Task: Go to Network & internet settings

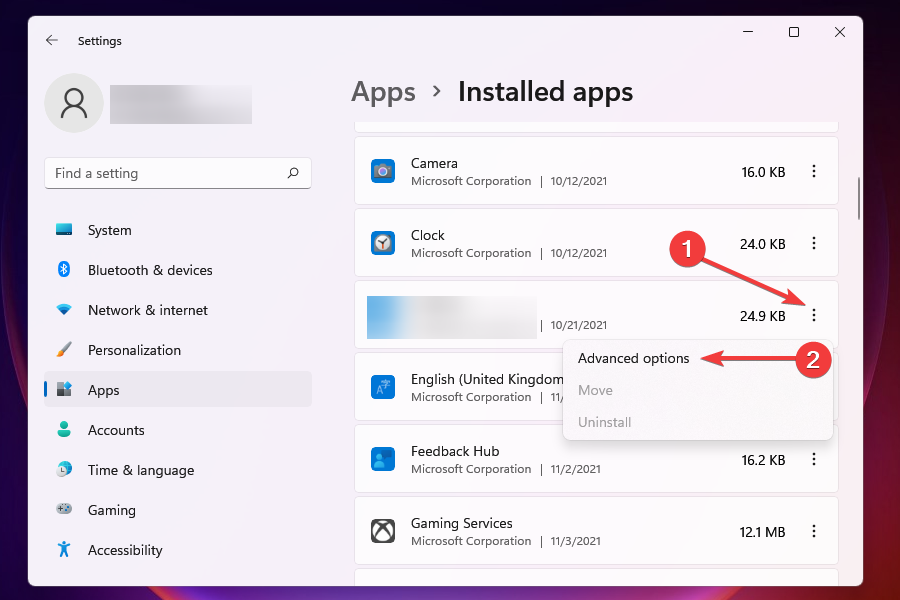Action: click(x=148, y=310)
